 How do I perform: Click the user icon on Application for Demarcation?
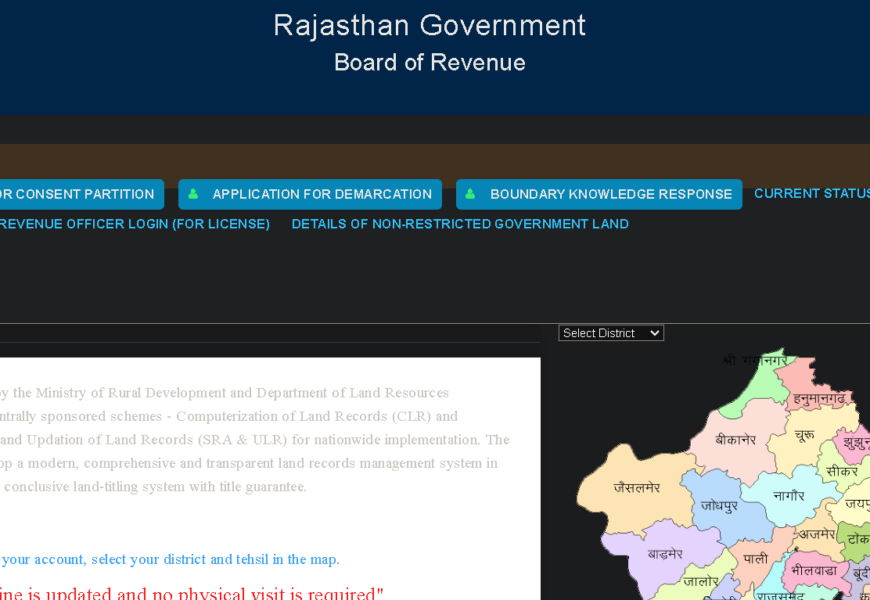pos(194,194)
